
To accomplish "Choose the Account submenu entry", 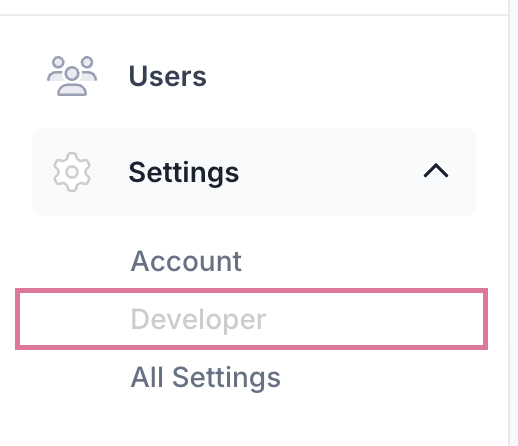I will pos(186,261).
